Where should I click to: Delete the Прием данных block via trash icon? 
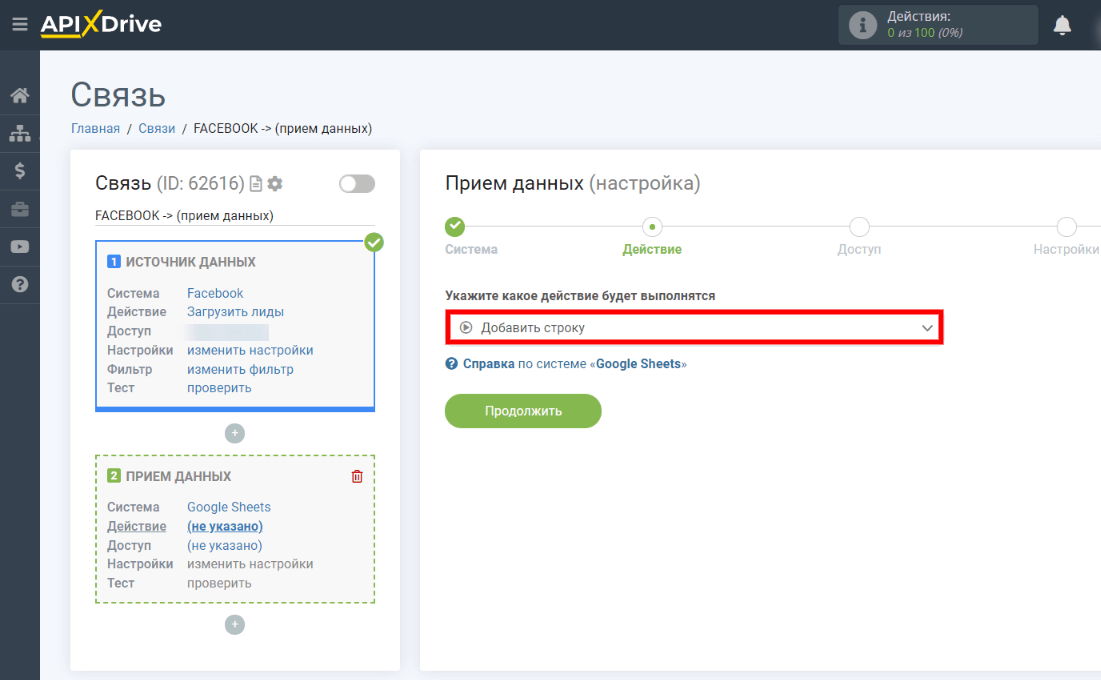(x=357, y=476)
